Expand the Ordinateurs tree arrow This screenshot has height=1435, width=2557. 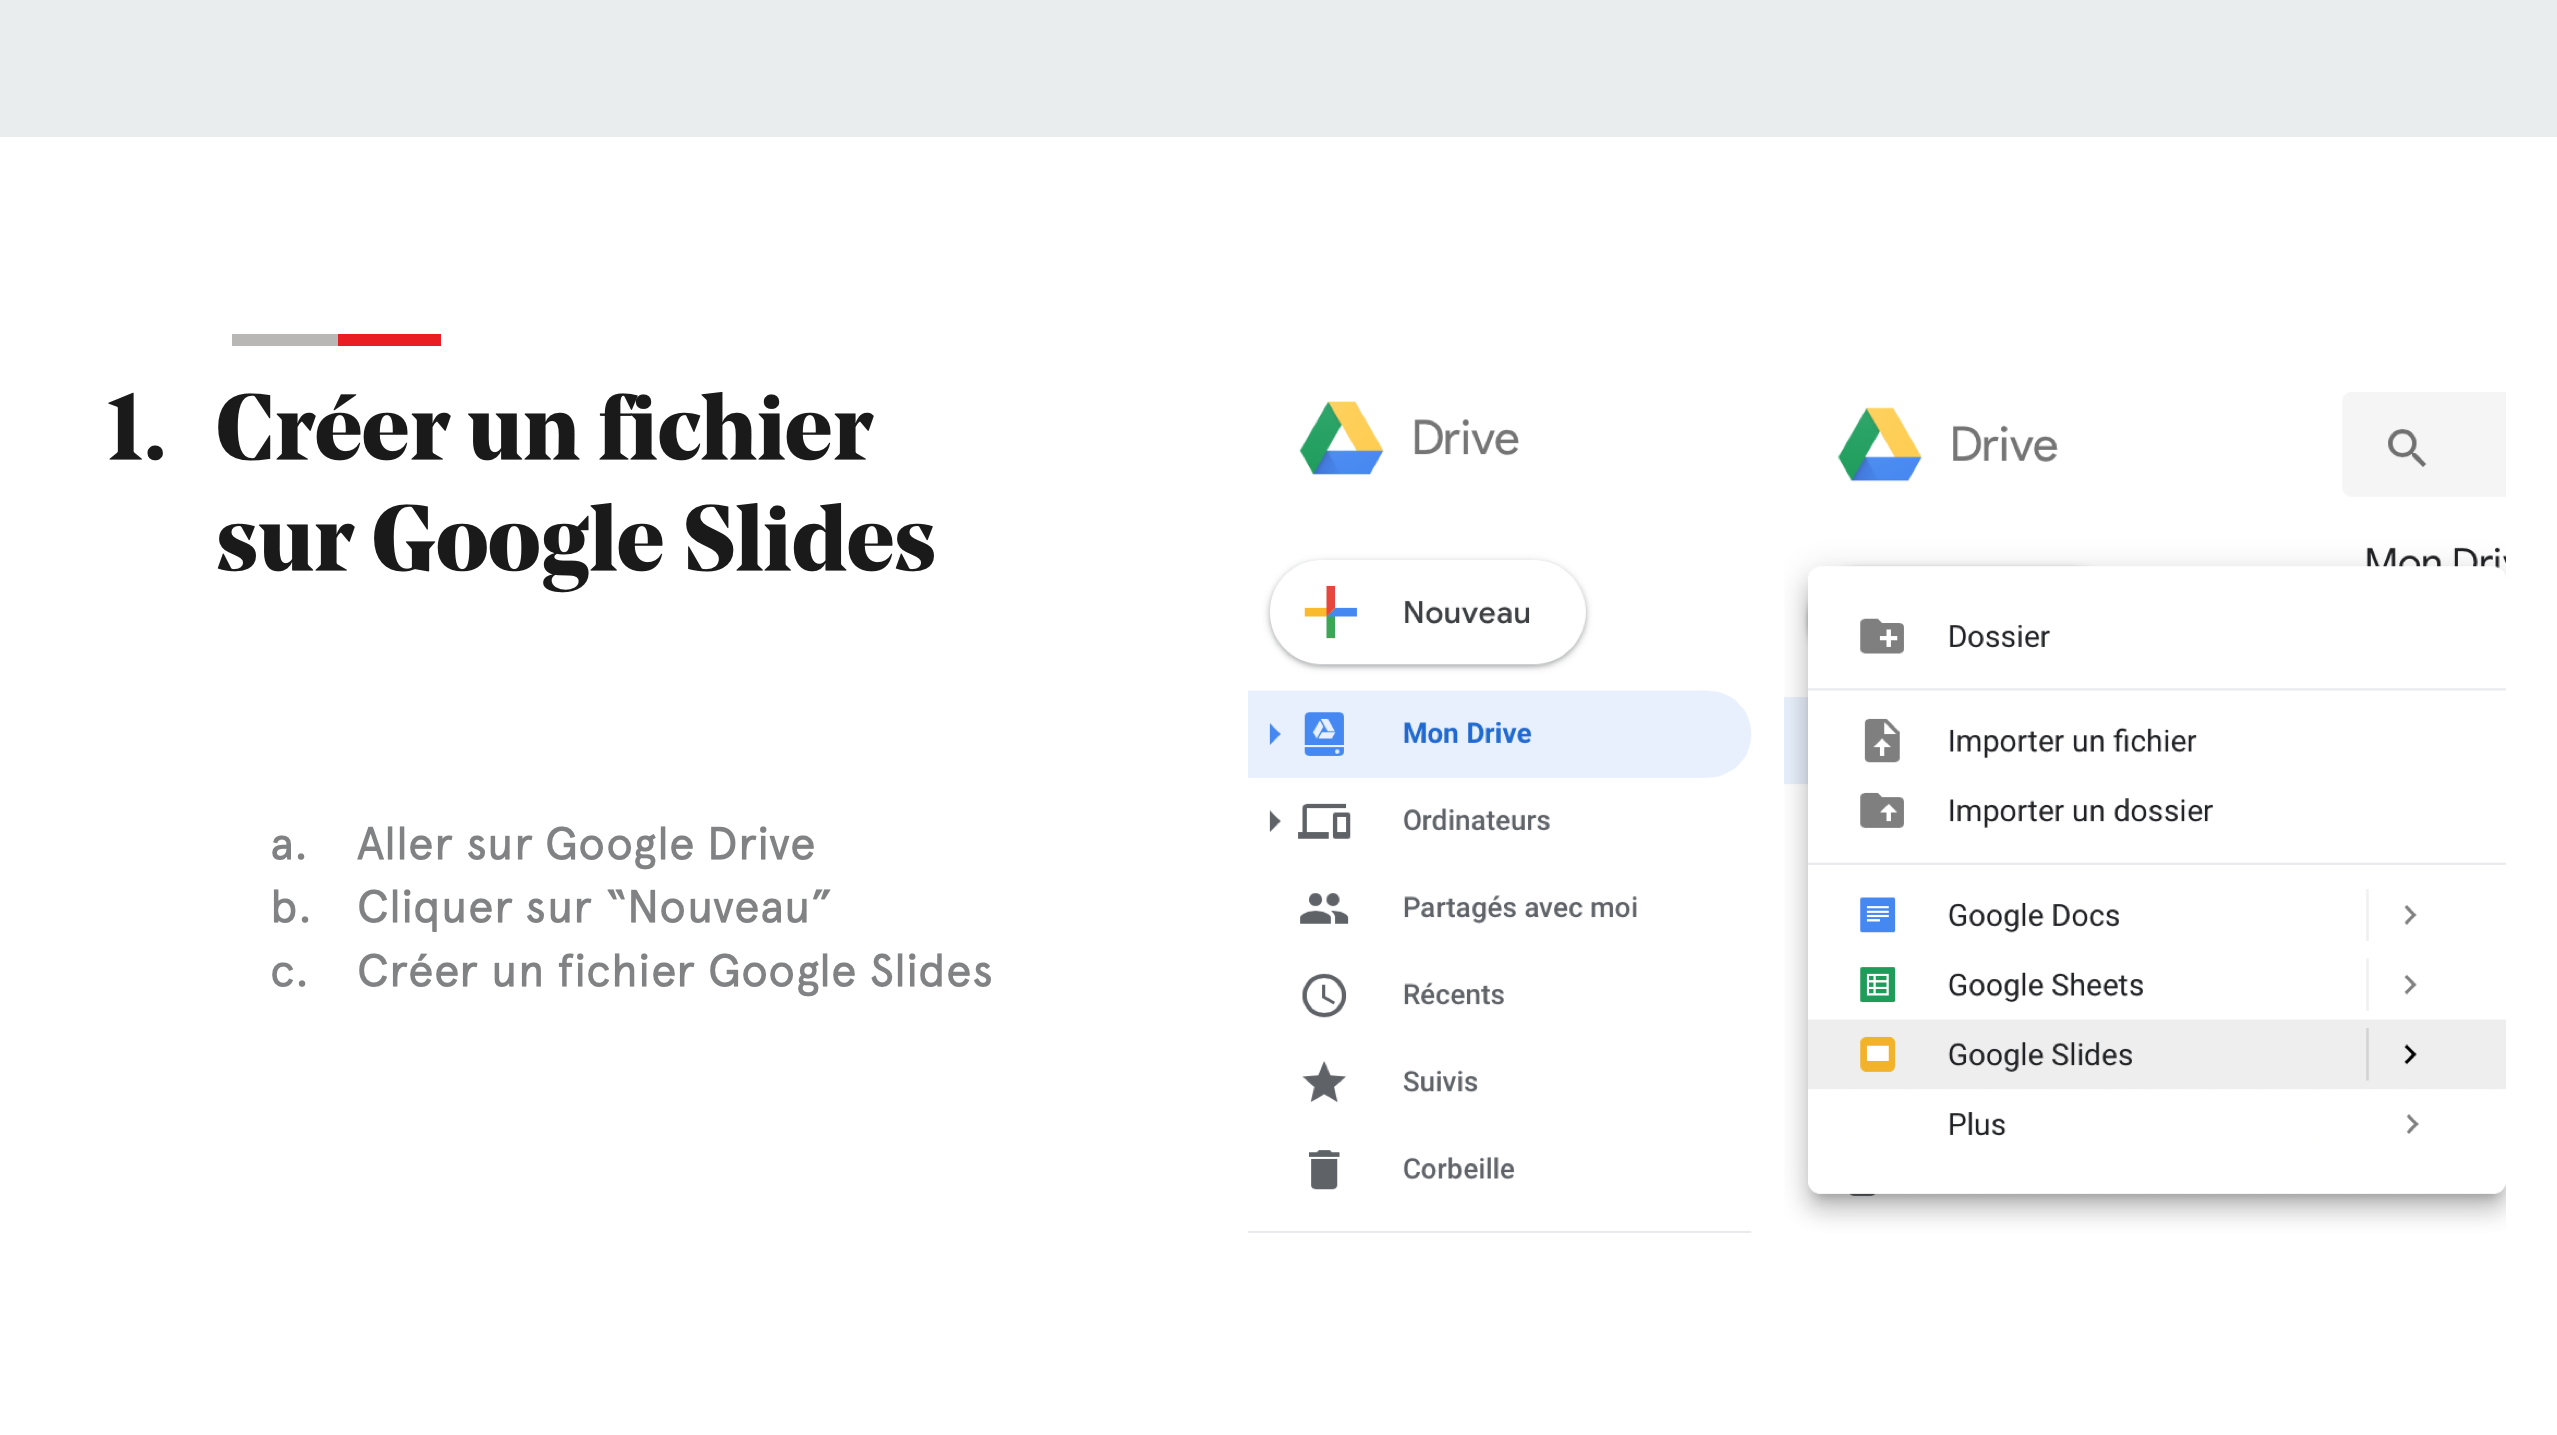[x=1274, y=821]
